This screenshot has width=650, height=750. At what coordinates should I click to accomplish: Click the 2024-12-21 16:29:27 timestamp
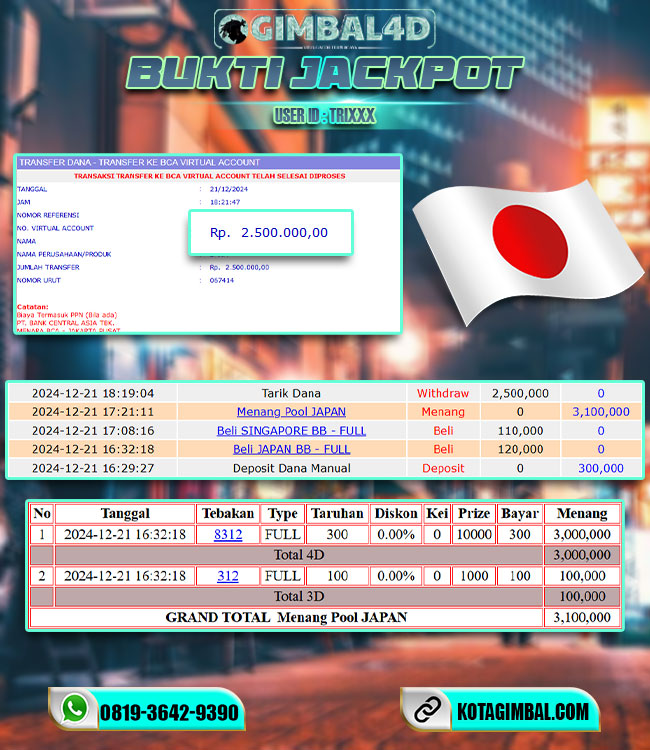coord(93,468)
